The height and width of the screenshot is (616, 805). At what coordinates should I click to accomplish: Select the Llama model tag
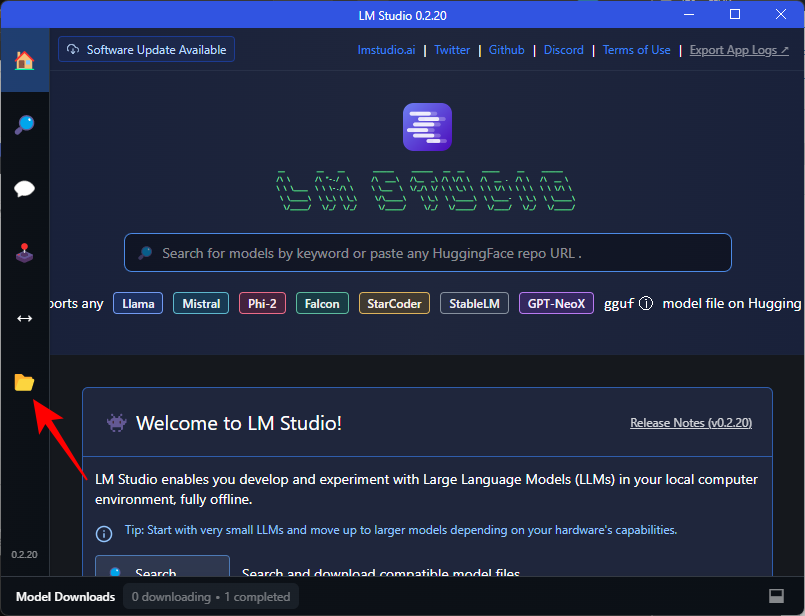point(138,303)
